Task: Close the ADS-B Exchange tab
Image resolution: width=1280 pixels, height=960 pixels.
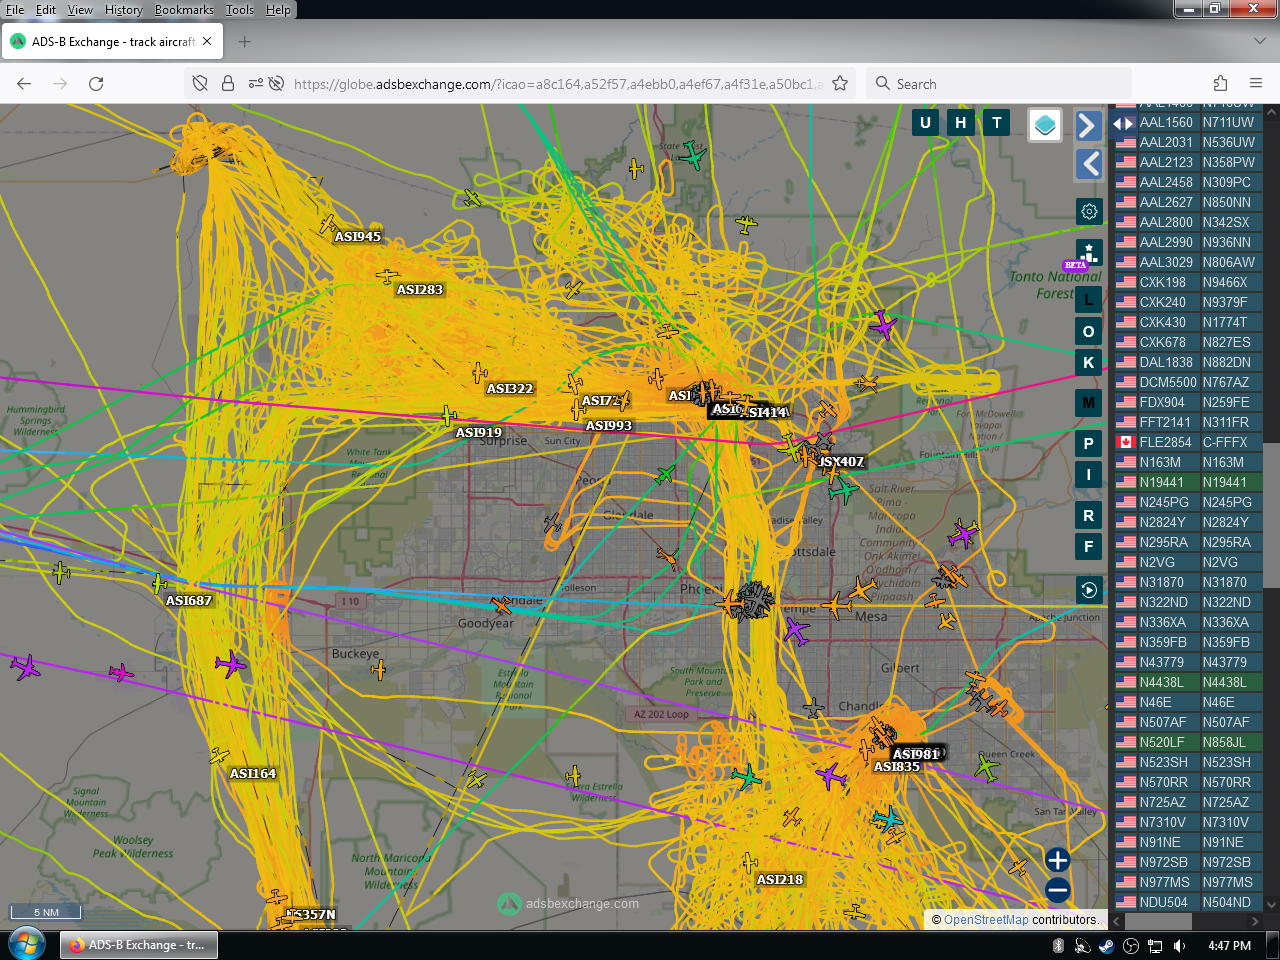Action: (207, 42)
